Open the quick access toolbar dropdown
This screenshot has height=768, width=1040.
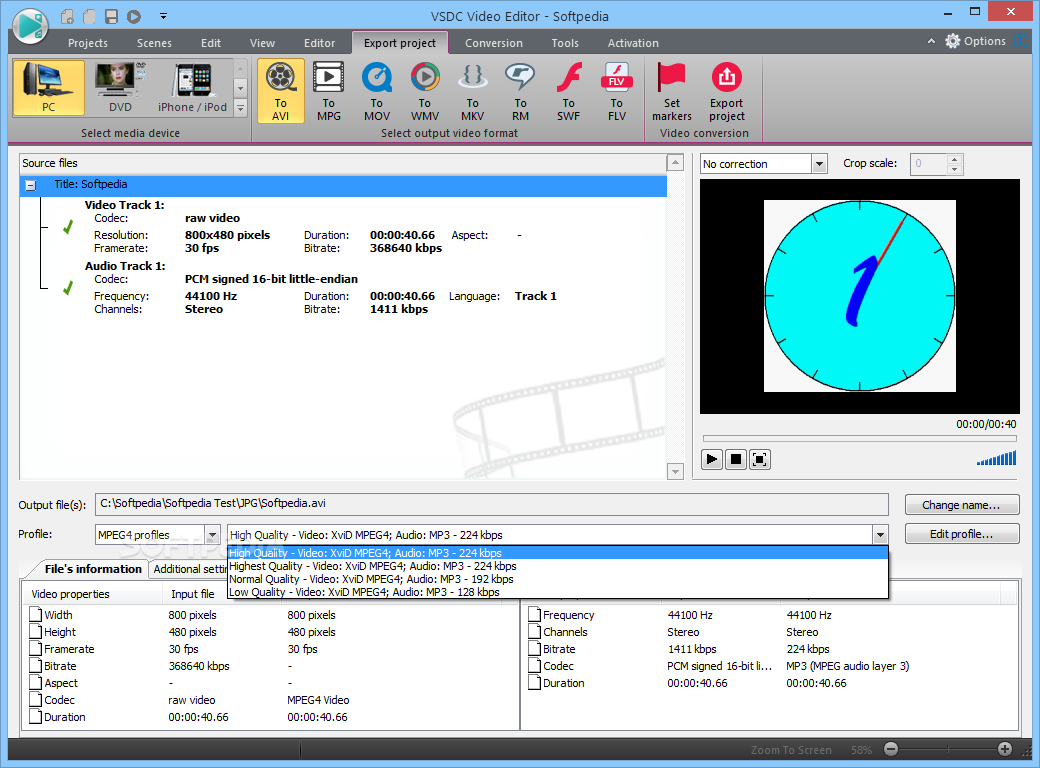click(x=163, y=16)
